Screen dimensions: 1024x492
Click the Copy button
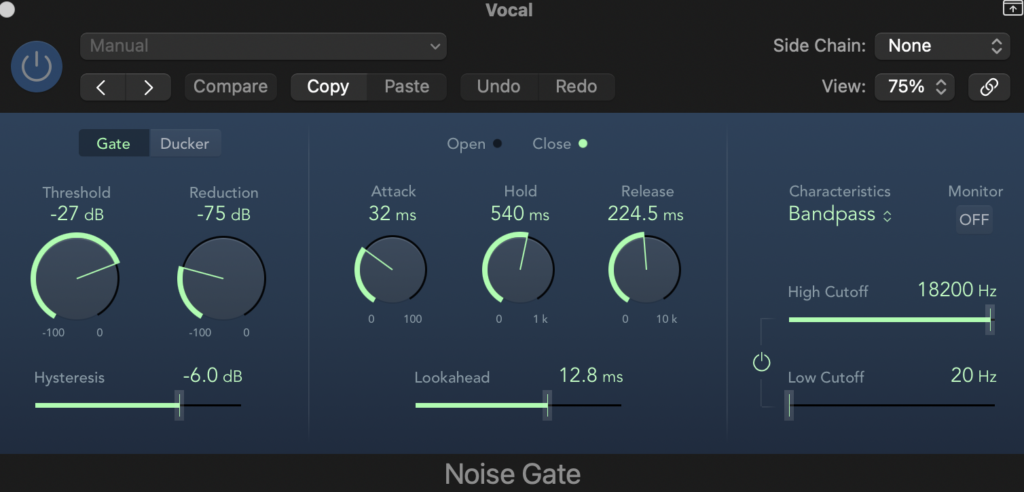pos(328,87)
